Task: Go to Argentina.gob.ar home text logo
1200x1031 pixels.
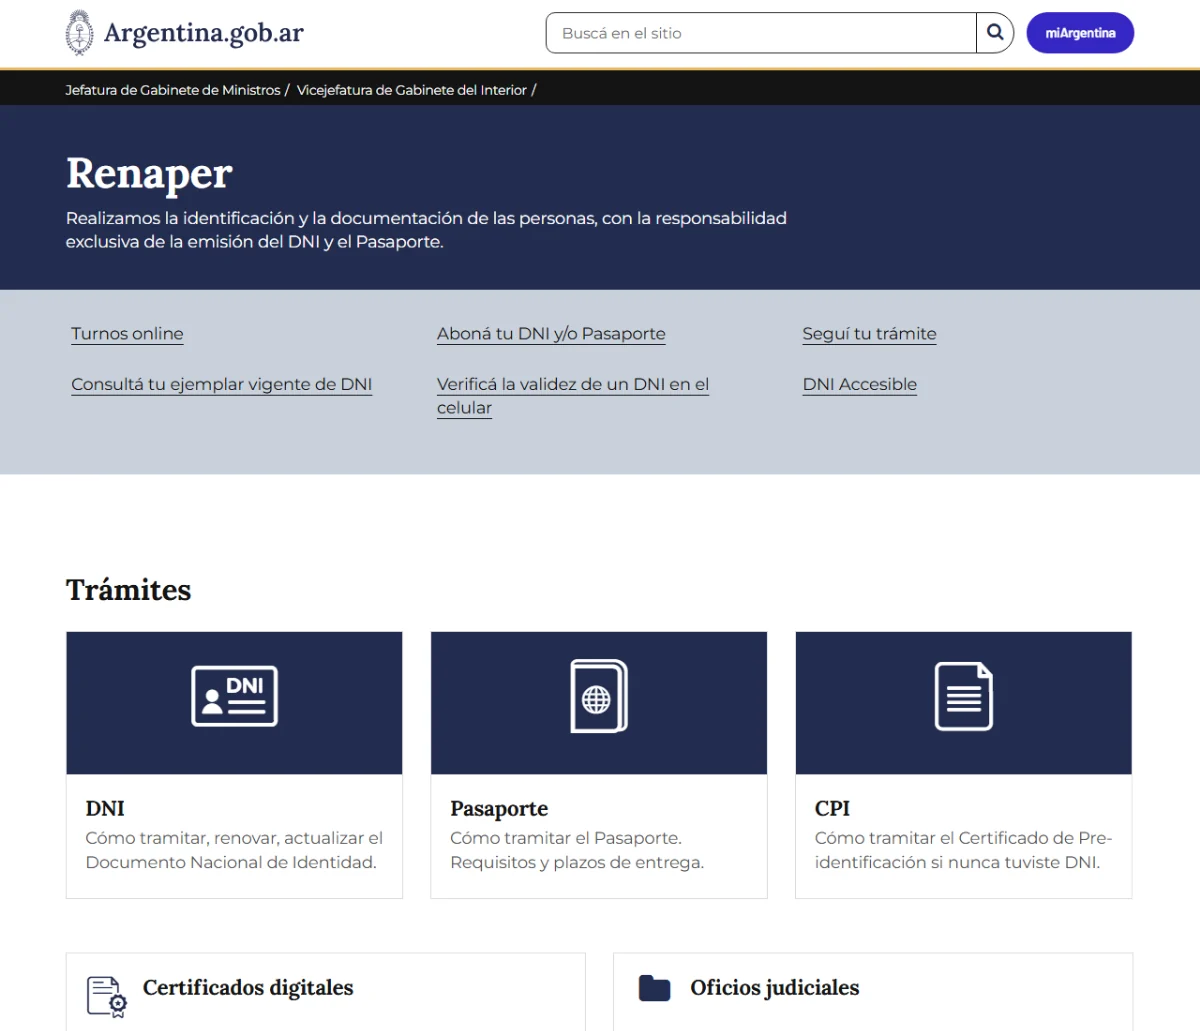Action: pos(203,33)
